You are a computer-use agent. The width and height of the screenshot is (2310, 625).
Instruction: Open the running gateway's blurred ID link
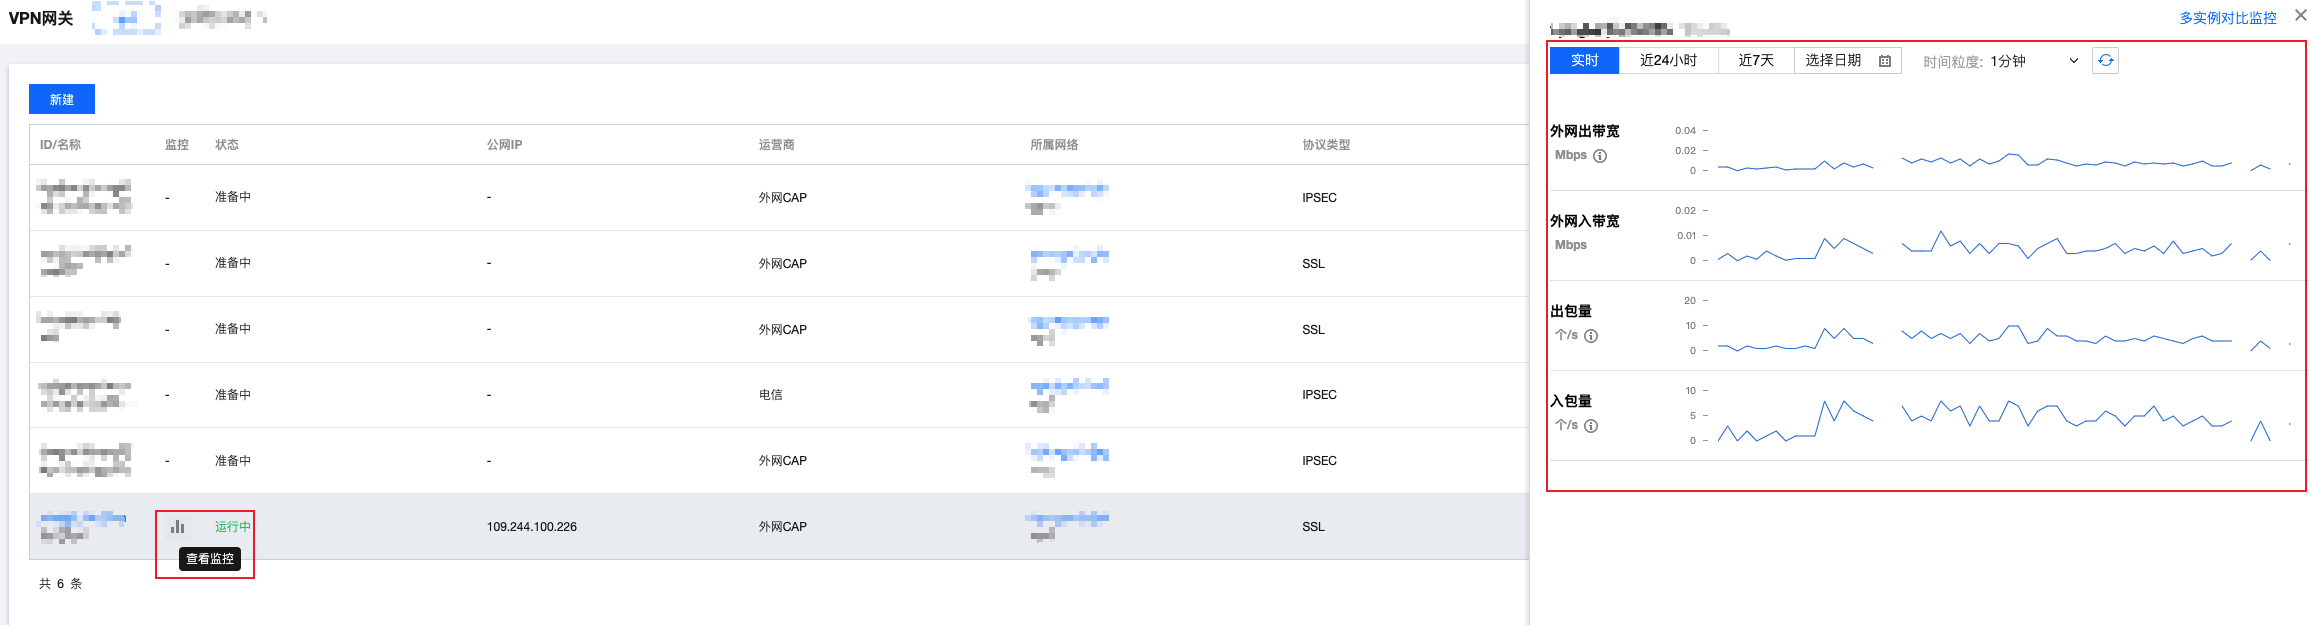point(82,519)
